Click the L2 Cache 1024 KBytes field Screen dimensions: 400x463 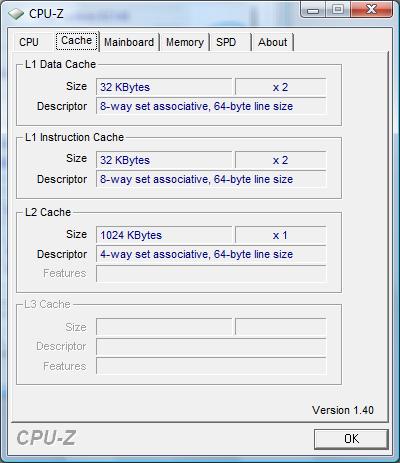click(164, 235)
